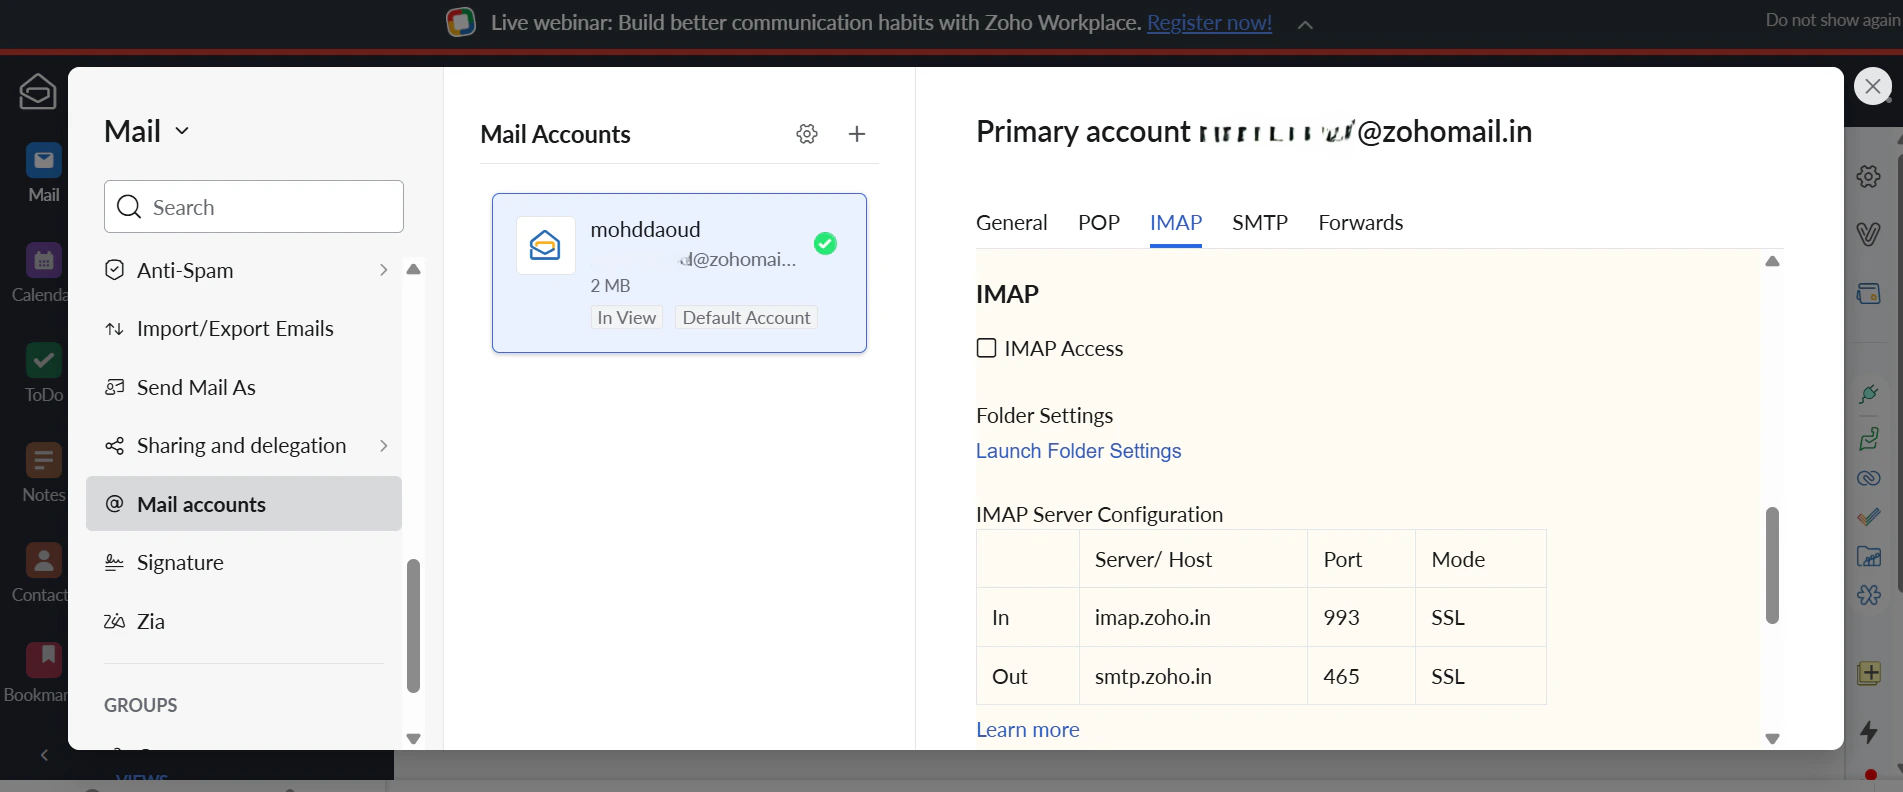Click the mail envelope icon on account card

[545, 245]
